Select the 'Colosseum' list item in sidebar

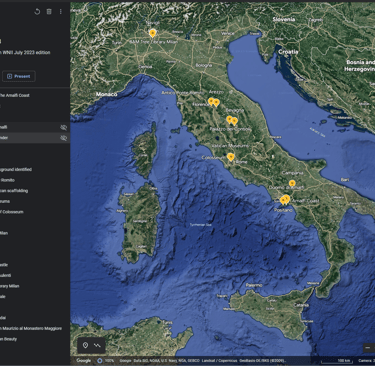(12, 212)
